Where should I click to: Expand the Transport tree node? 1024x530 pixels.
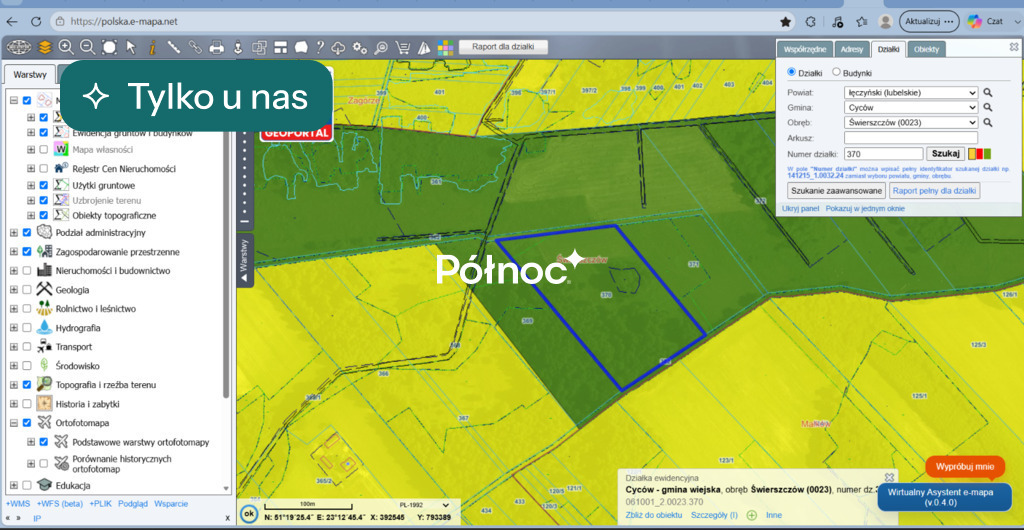pos(14,347)
